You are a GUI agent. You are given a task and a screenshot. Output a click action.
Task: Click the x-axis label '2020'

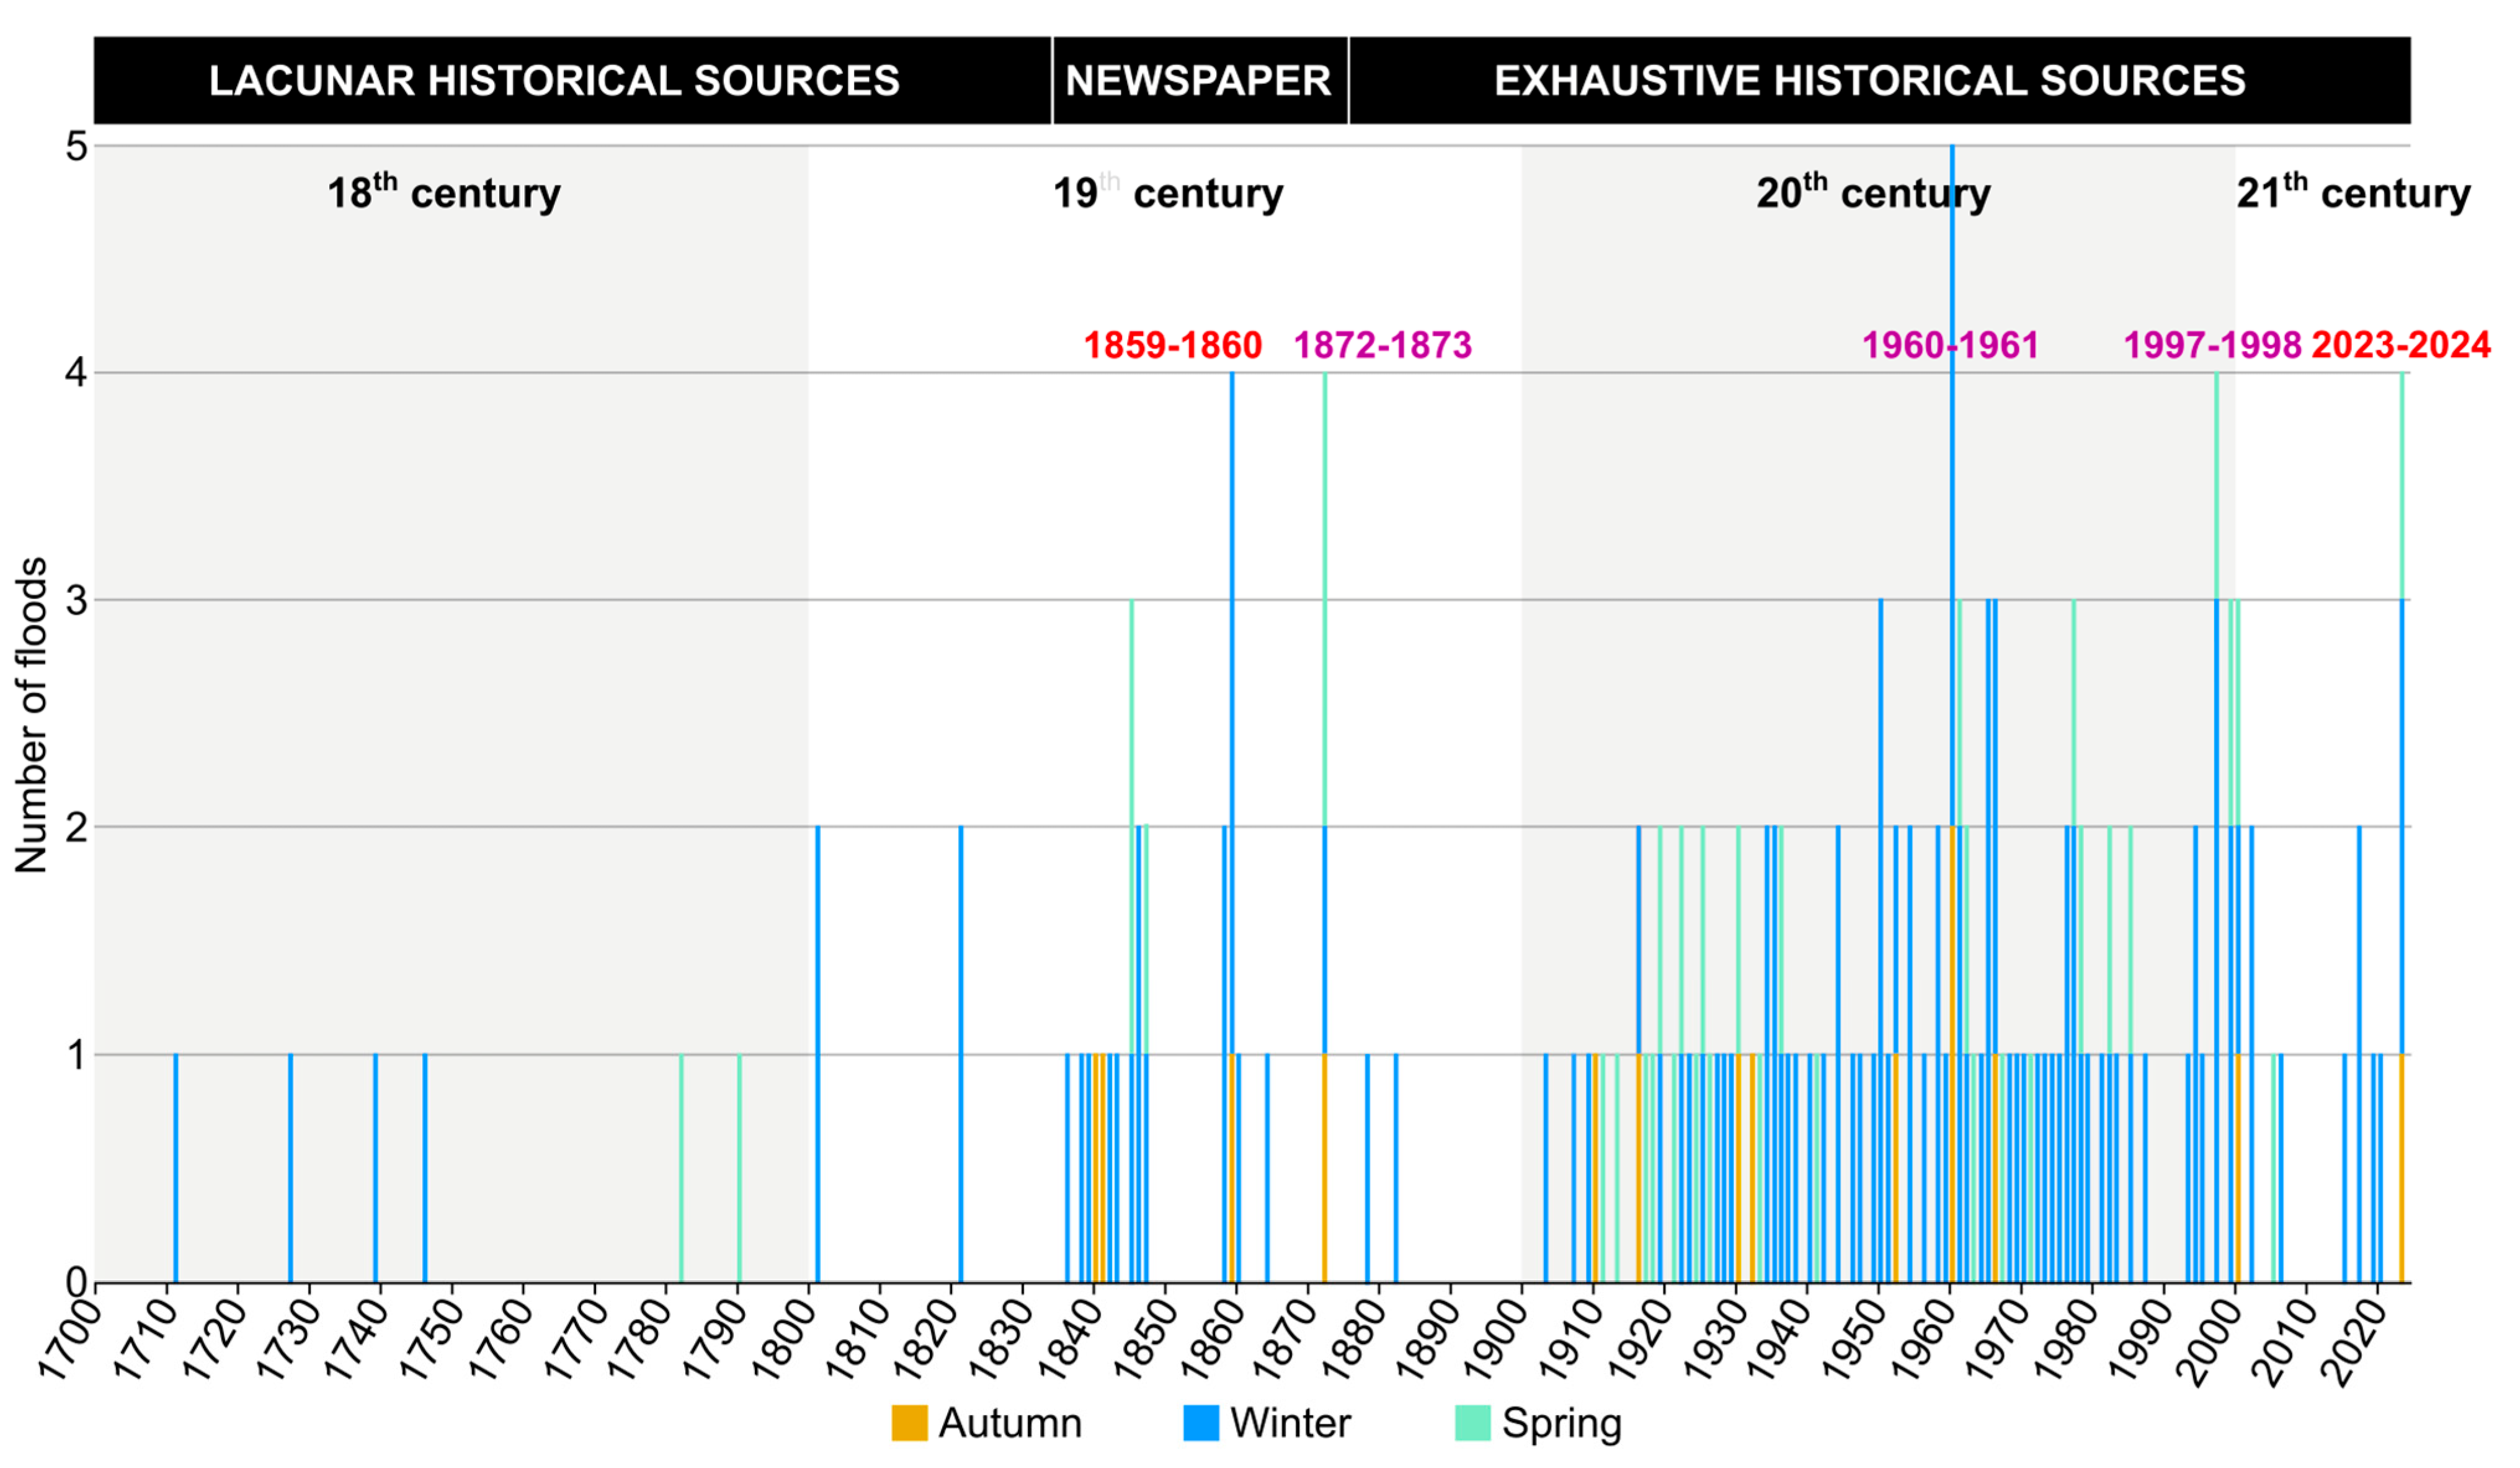pos(2353,1340)
